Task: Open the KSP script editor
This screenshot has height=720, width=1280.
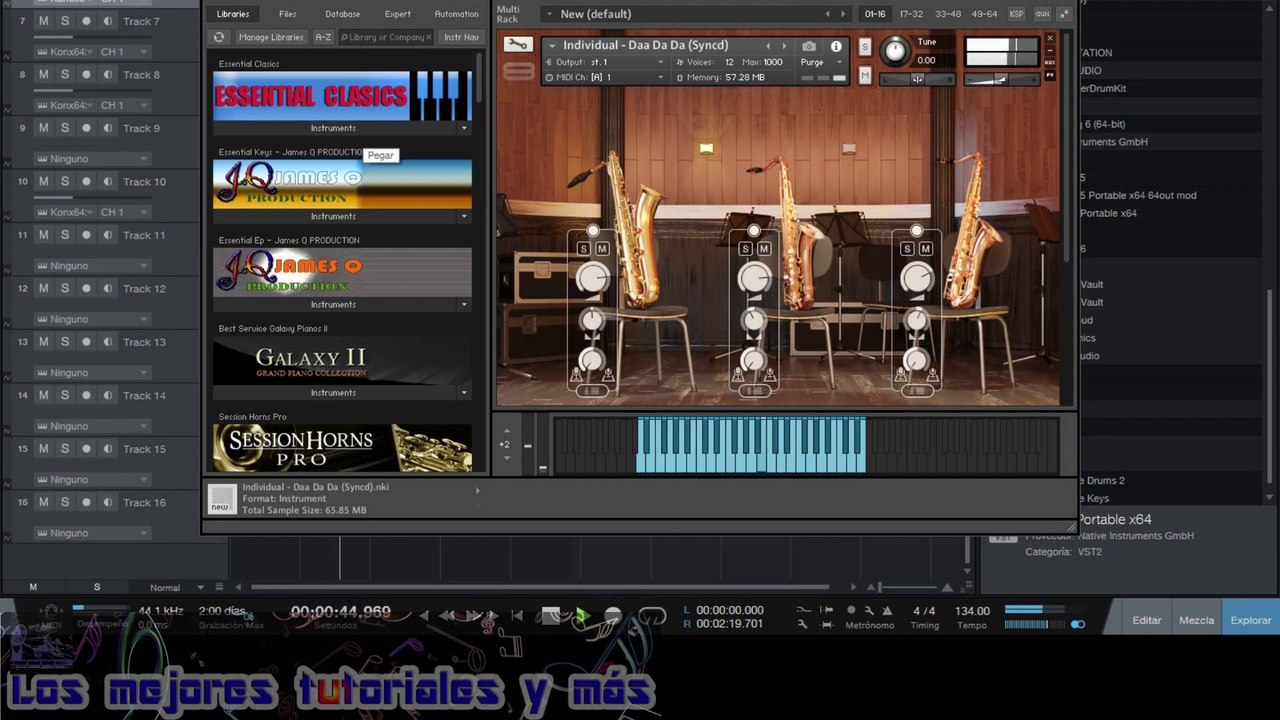Action: pyautogui.click(x=1016, y=14)
